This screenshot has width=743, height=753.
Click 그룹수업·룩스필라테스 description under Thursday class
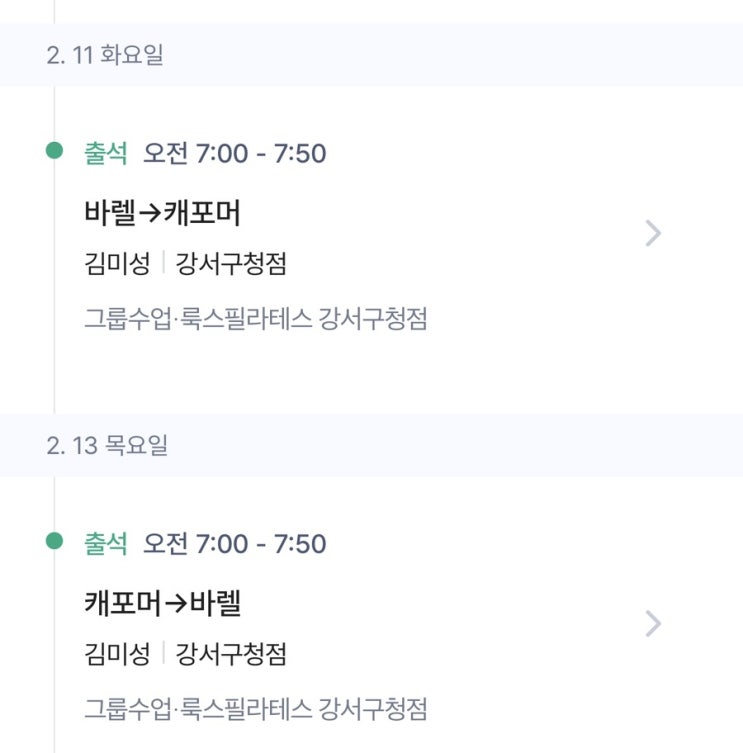pyautogui.click(x=256, y=710)
